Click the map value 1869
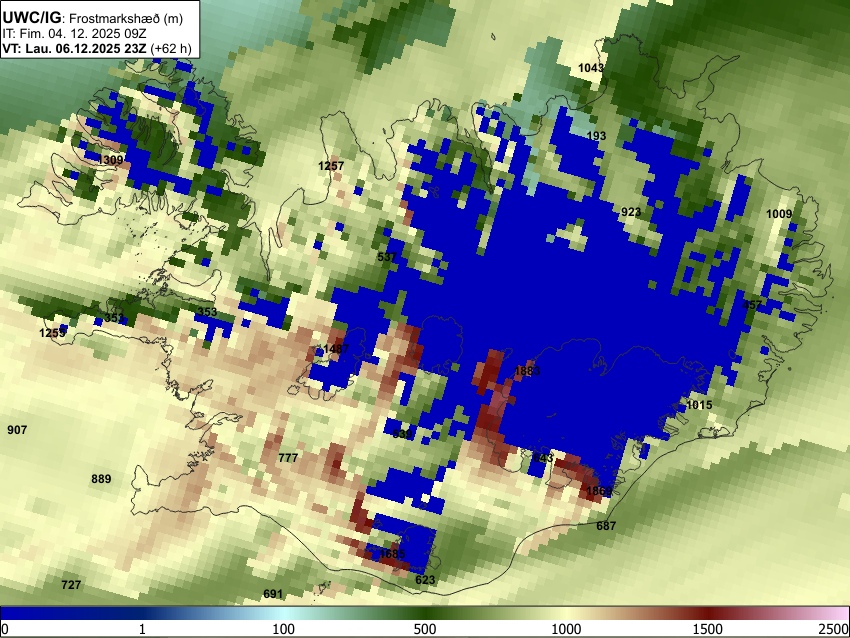The width and height of the screenshot is (850, 638). pyautogui.click(x=600, y=491)
